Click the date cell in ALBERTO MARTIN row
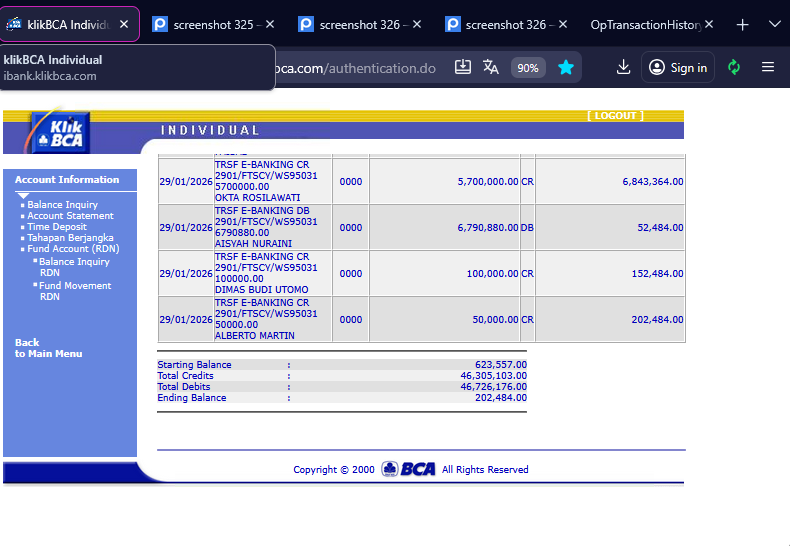Viewport: 790px width, 546px height. pos(186,319)
